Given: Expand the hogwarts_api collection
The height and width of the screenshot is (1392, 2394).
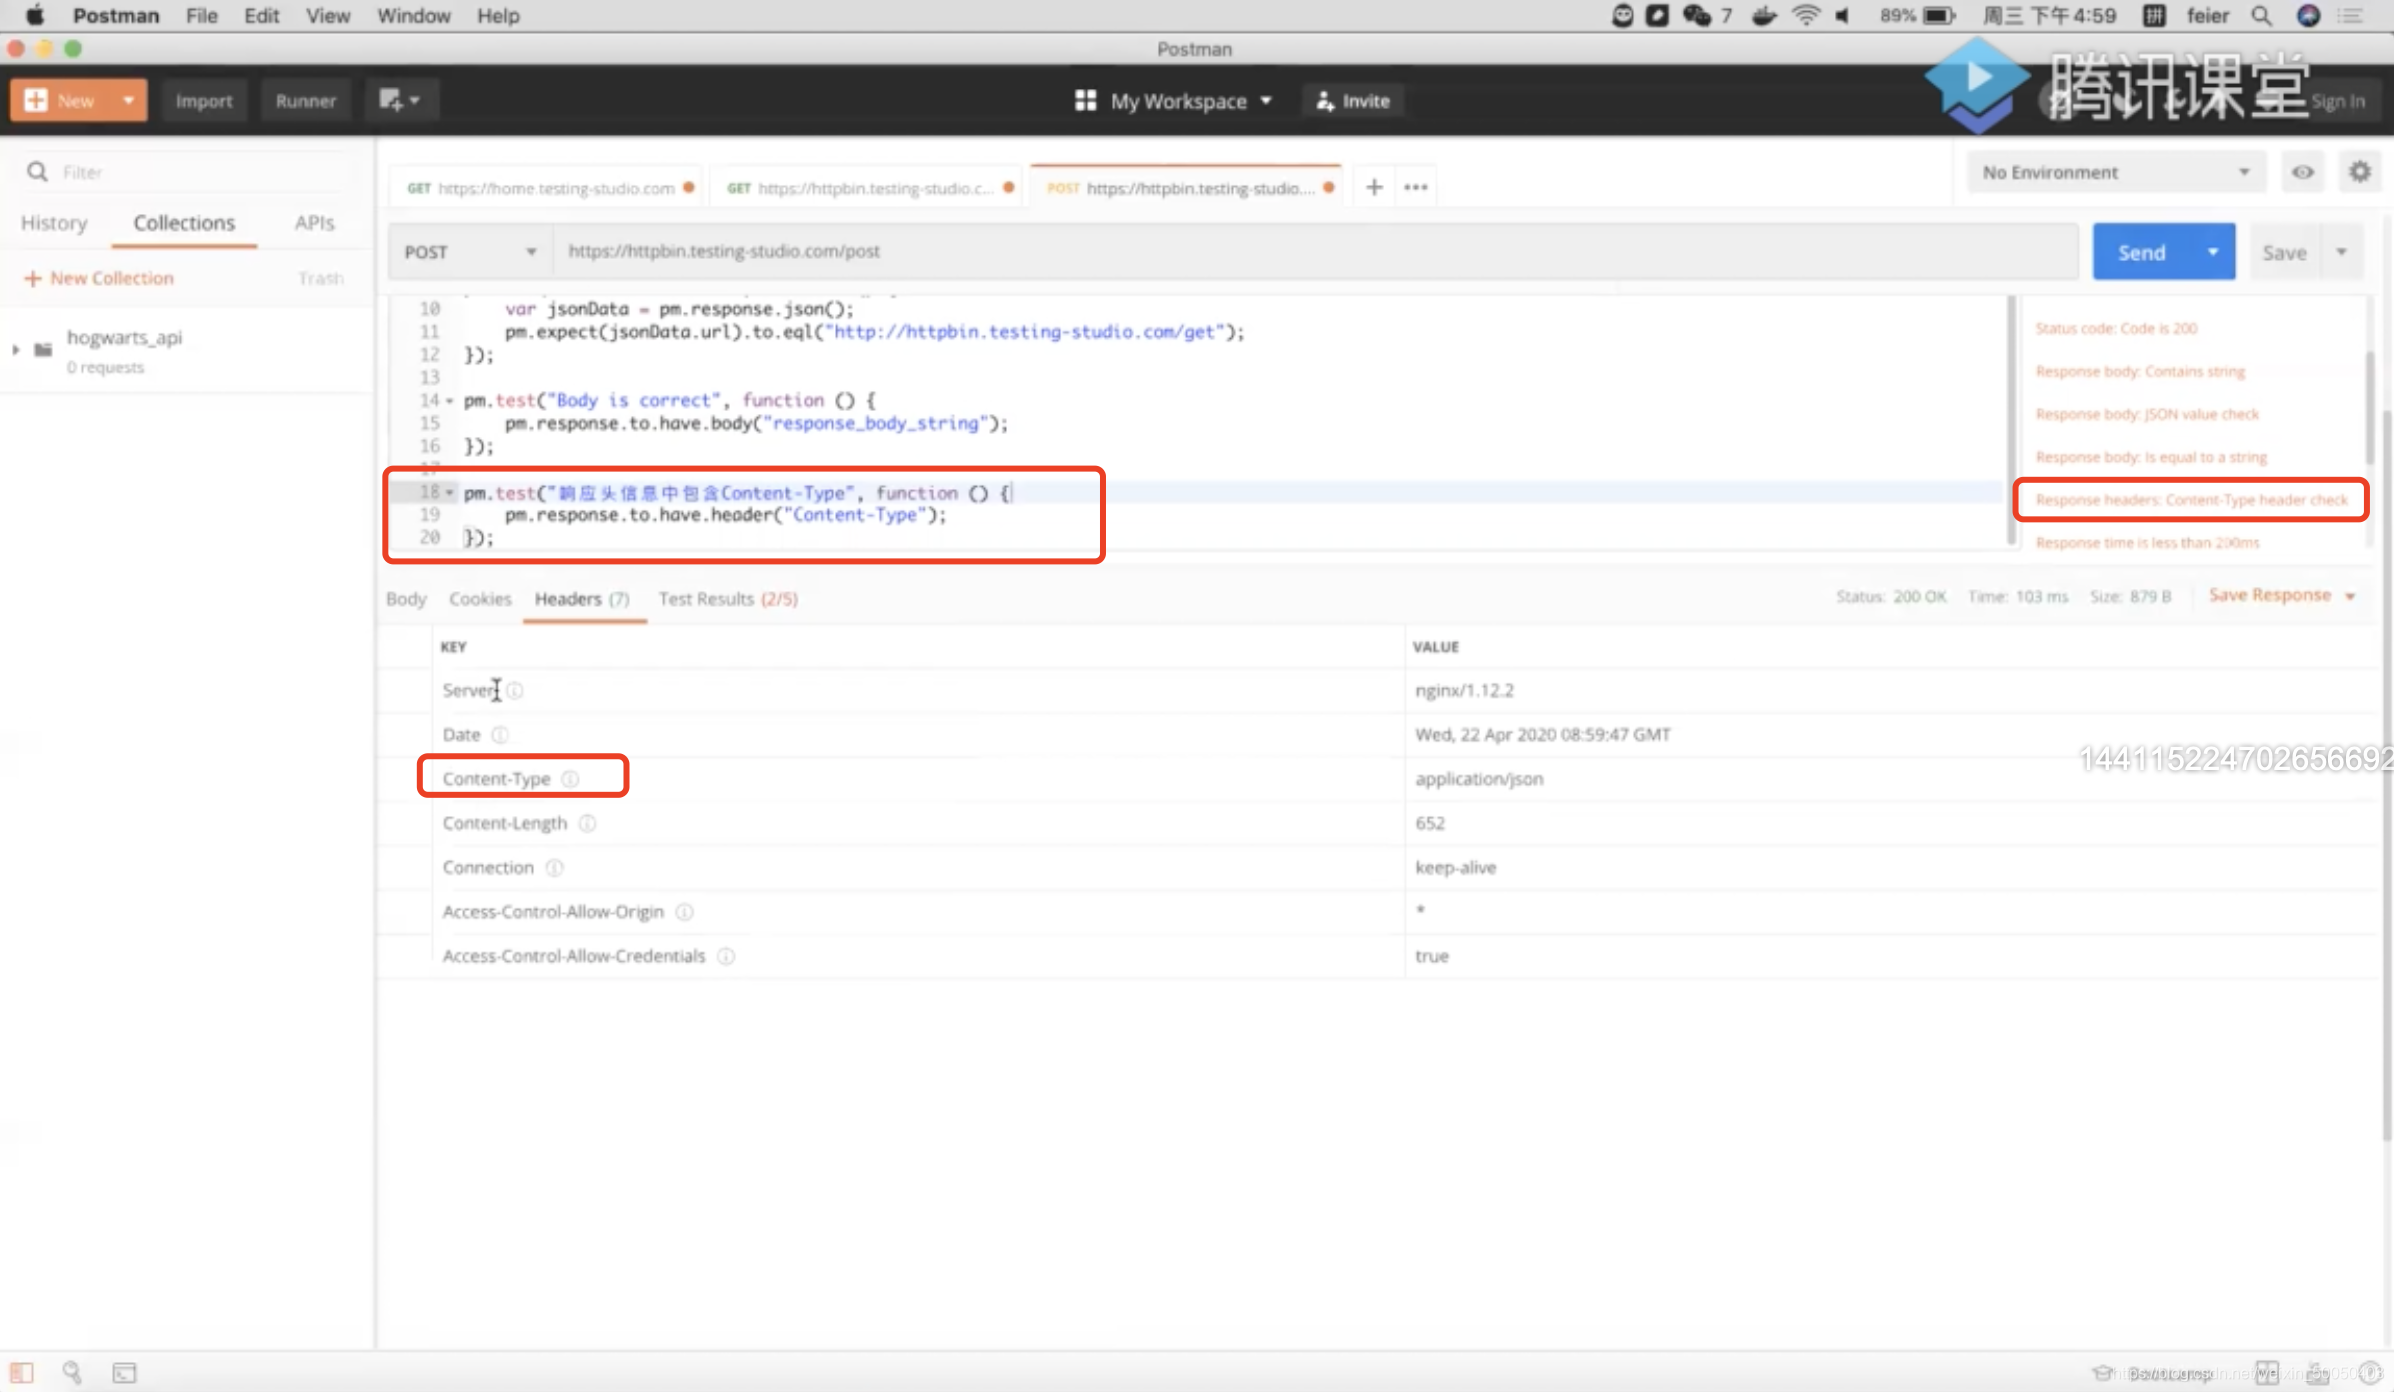Looking at the screenshot, I should pos(16,349).
